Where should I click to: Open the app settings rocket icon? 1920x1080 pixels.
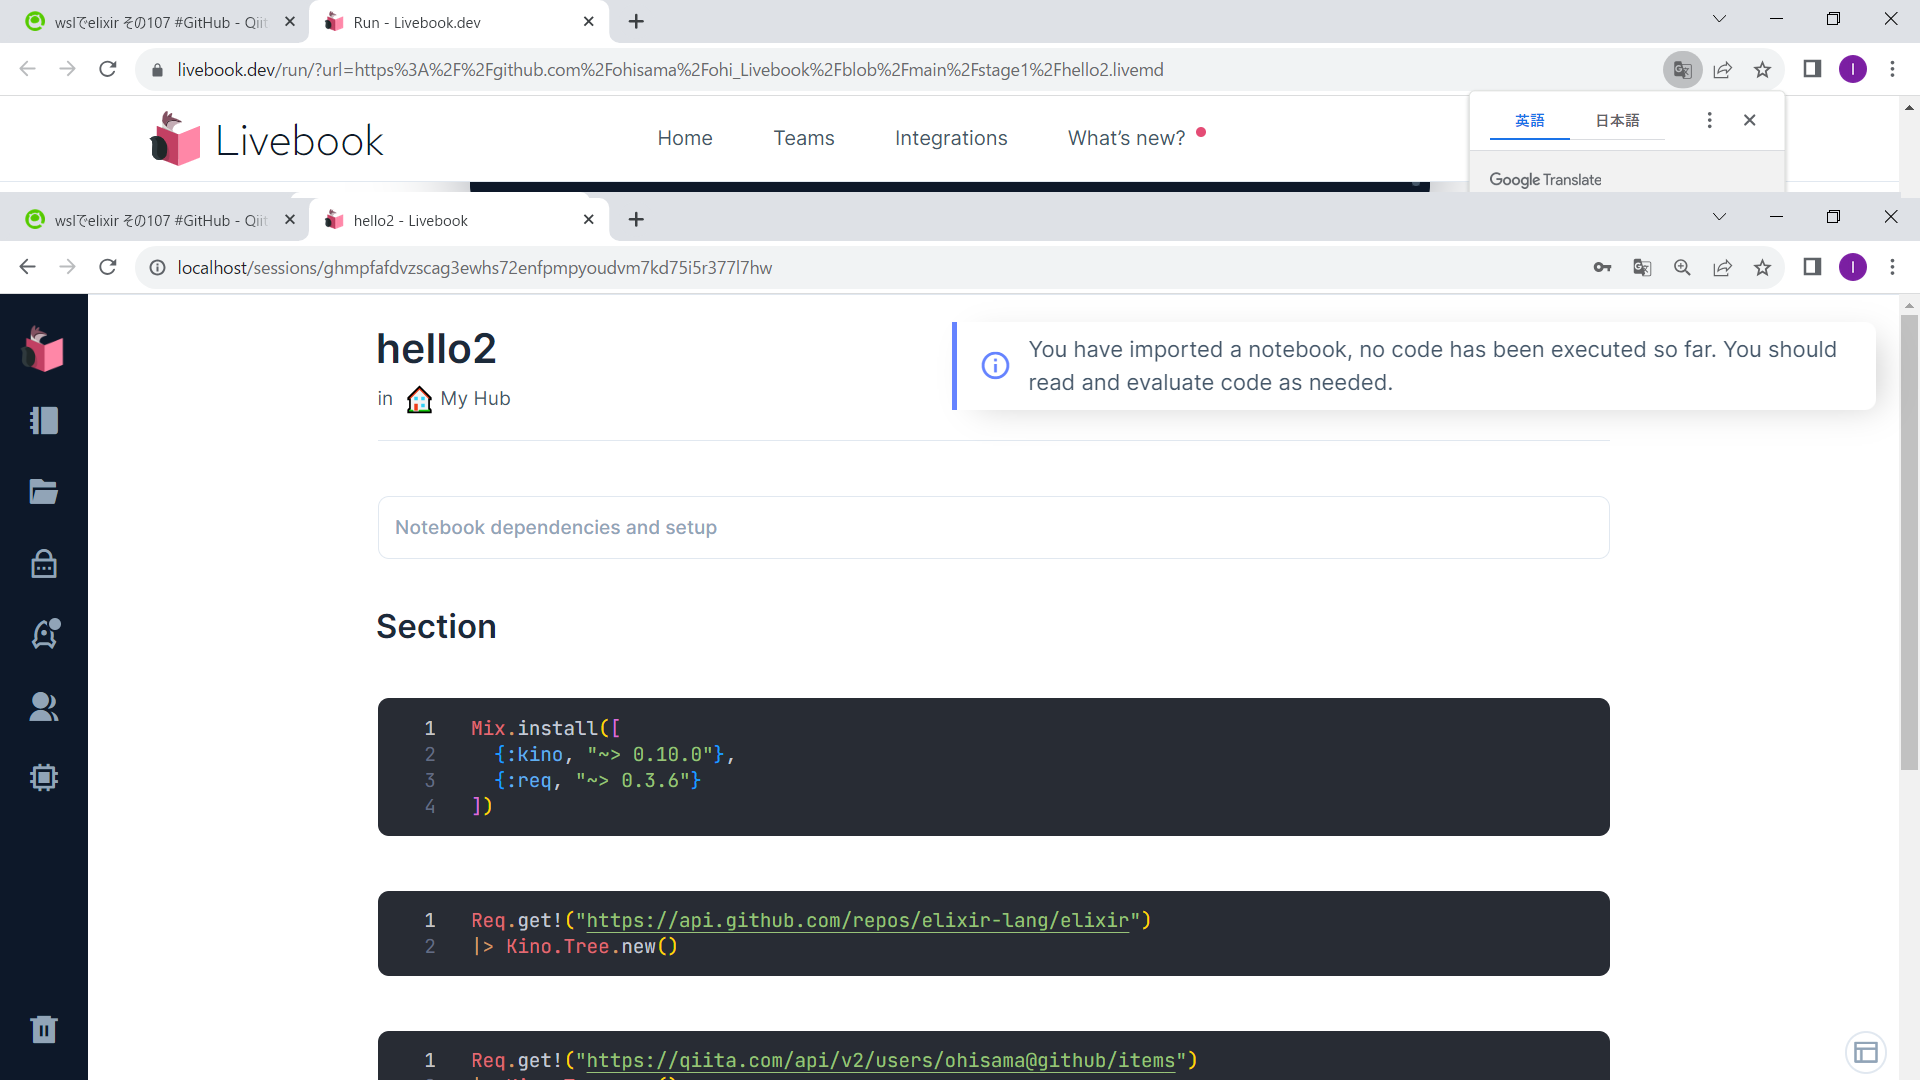tap(44, 634)
